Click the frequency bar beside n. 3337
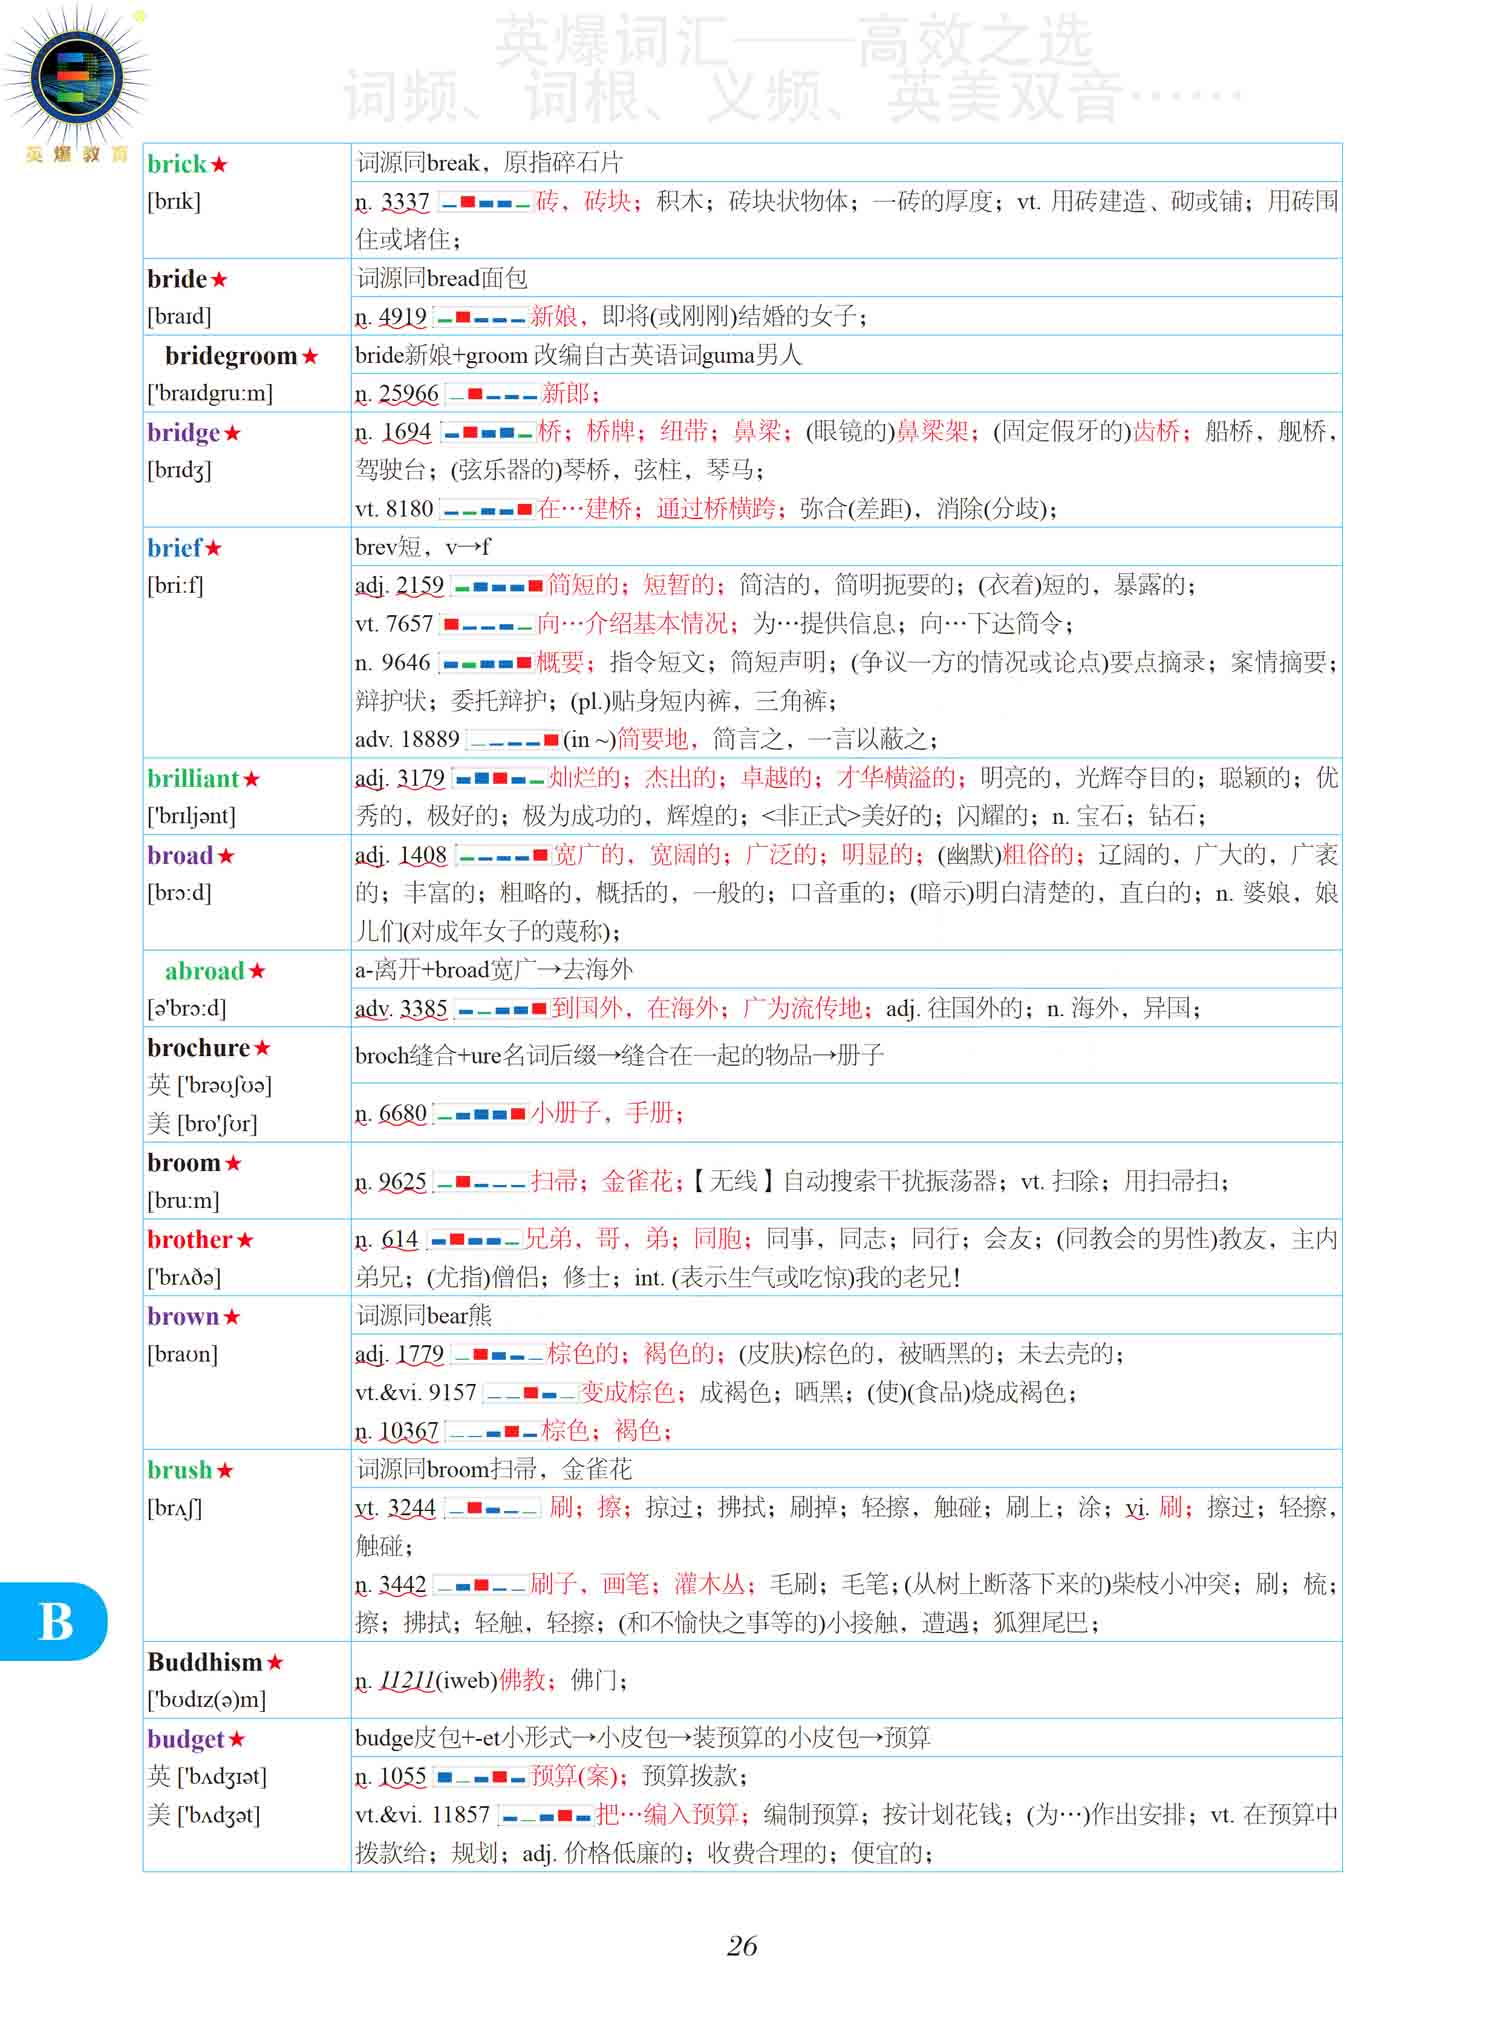Image resolution: width=1500 pixels, height=2036 pixels. point(485,203)
